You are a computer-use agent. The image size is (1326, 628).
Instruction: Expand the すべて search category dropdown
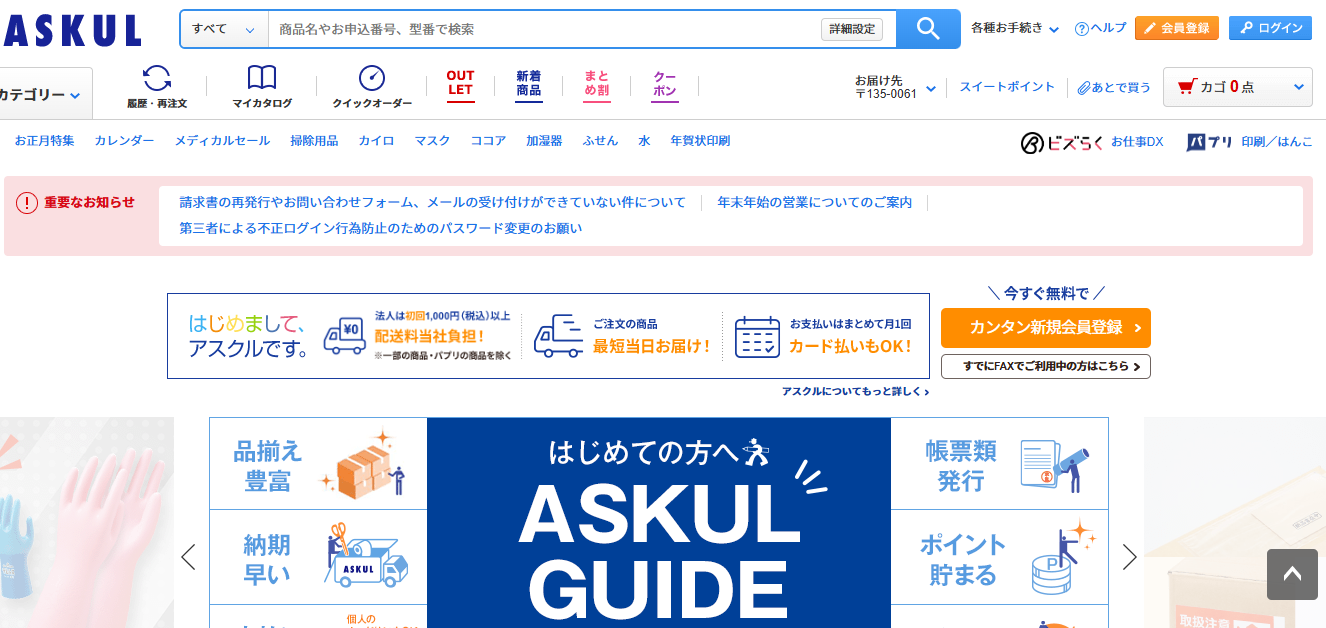[224, 29]
